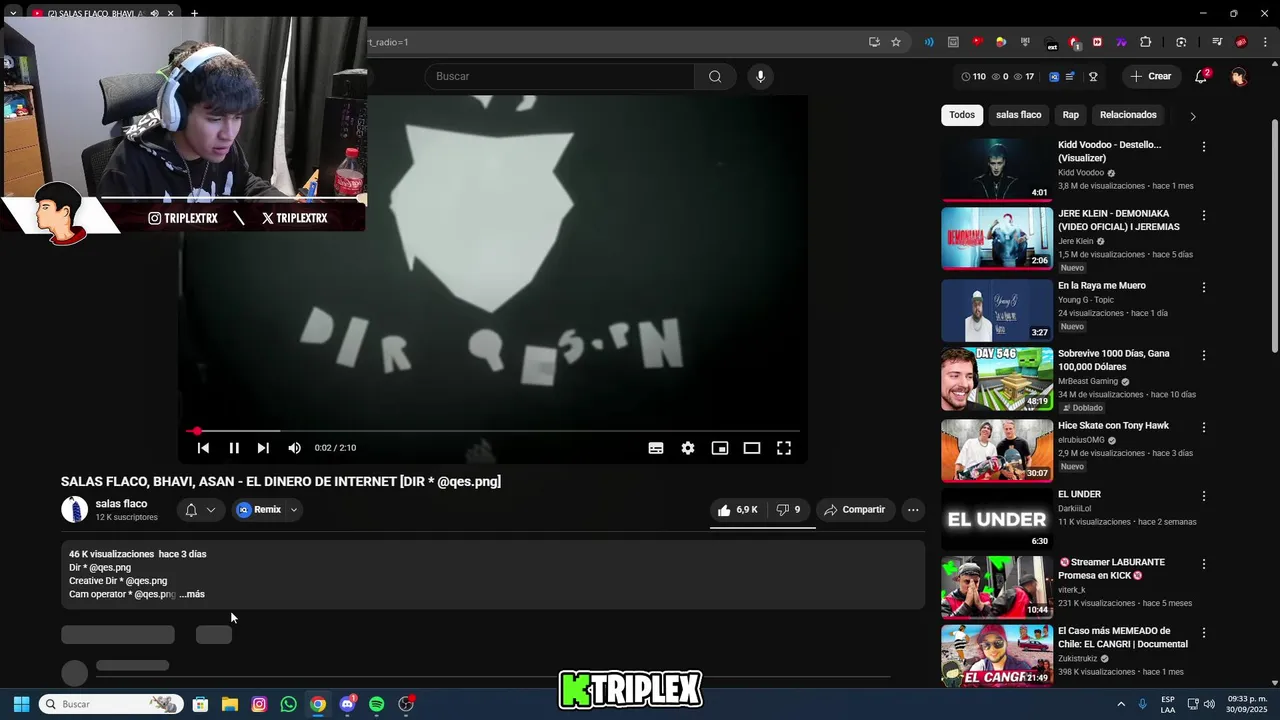Open options for JERE KLEIN DEMONIAKA video
This screenshot has height=720, width=1280.
1204,215
